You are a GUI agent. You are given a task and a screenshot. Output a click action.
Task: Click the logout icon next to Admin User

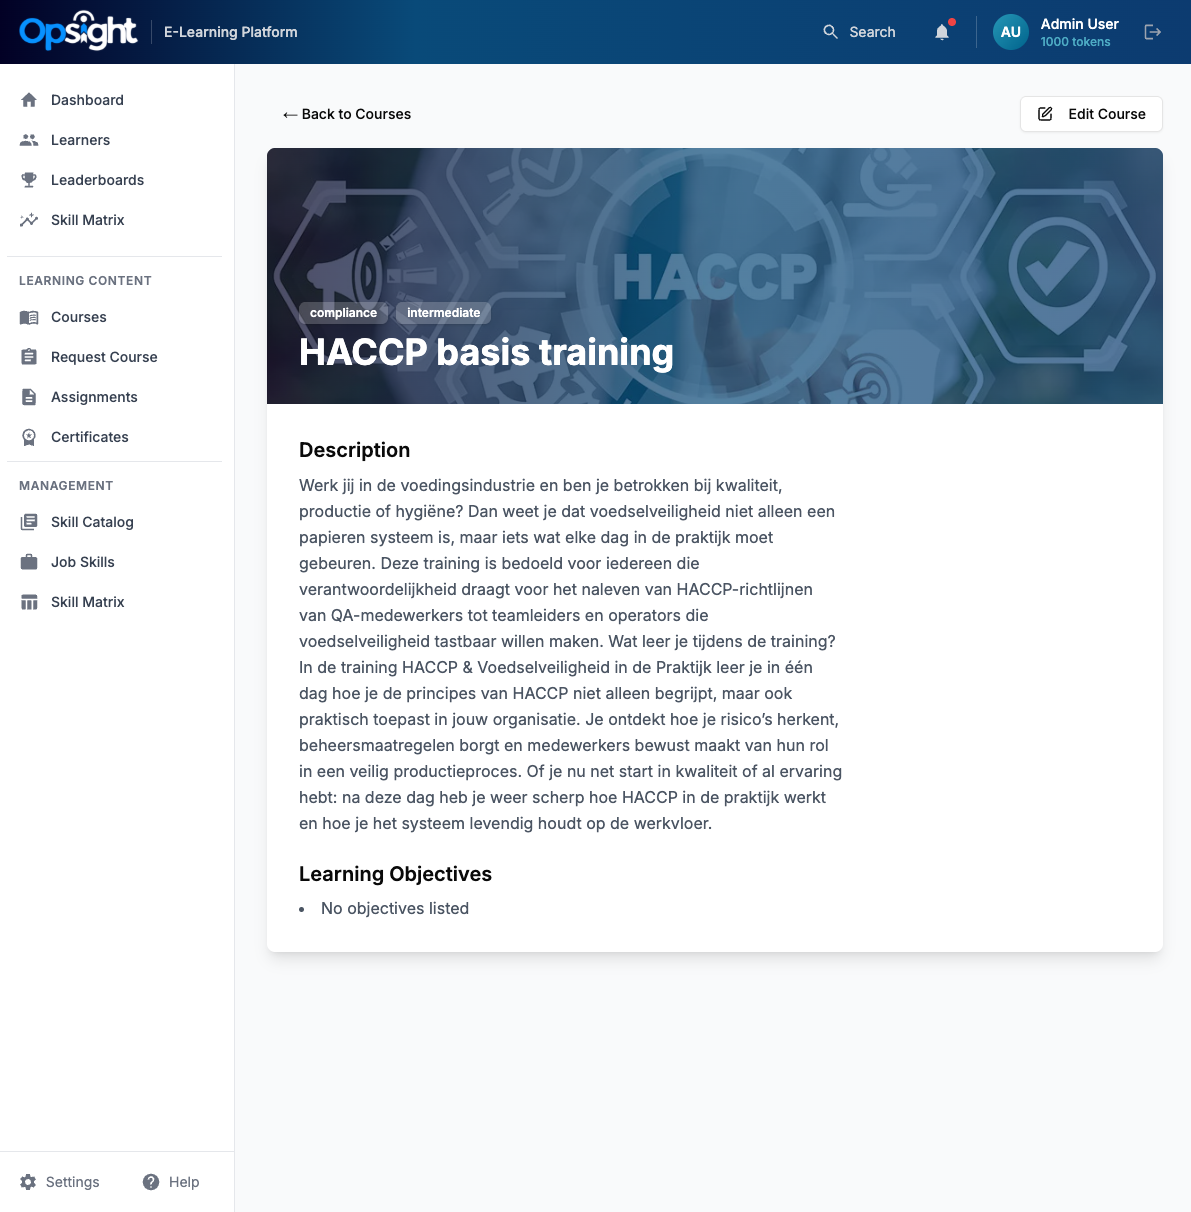coord(1152,32)
